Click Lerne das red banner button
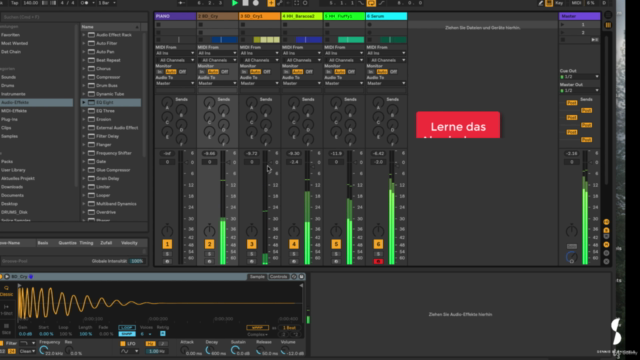 point(458,125)
